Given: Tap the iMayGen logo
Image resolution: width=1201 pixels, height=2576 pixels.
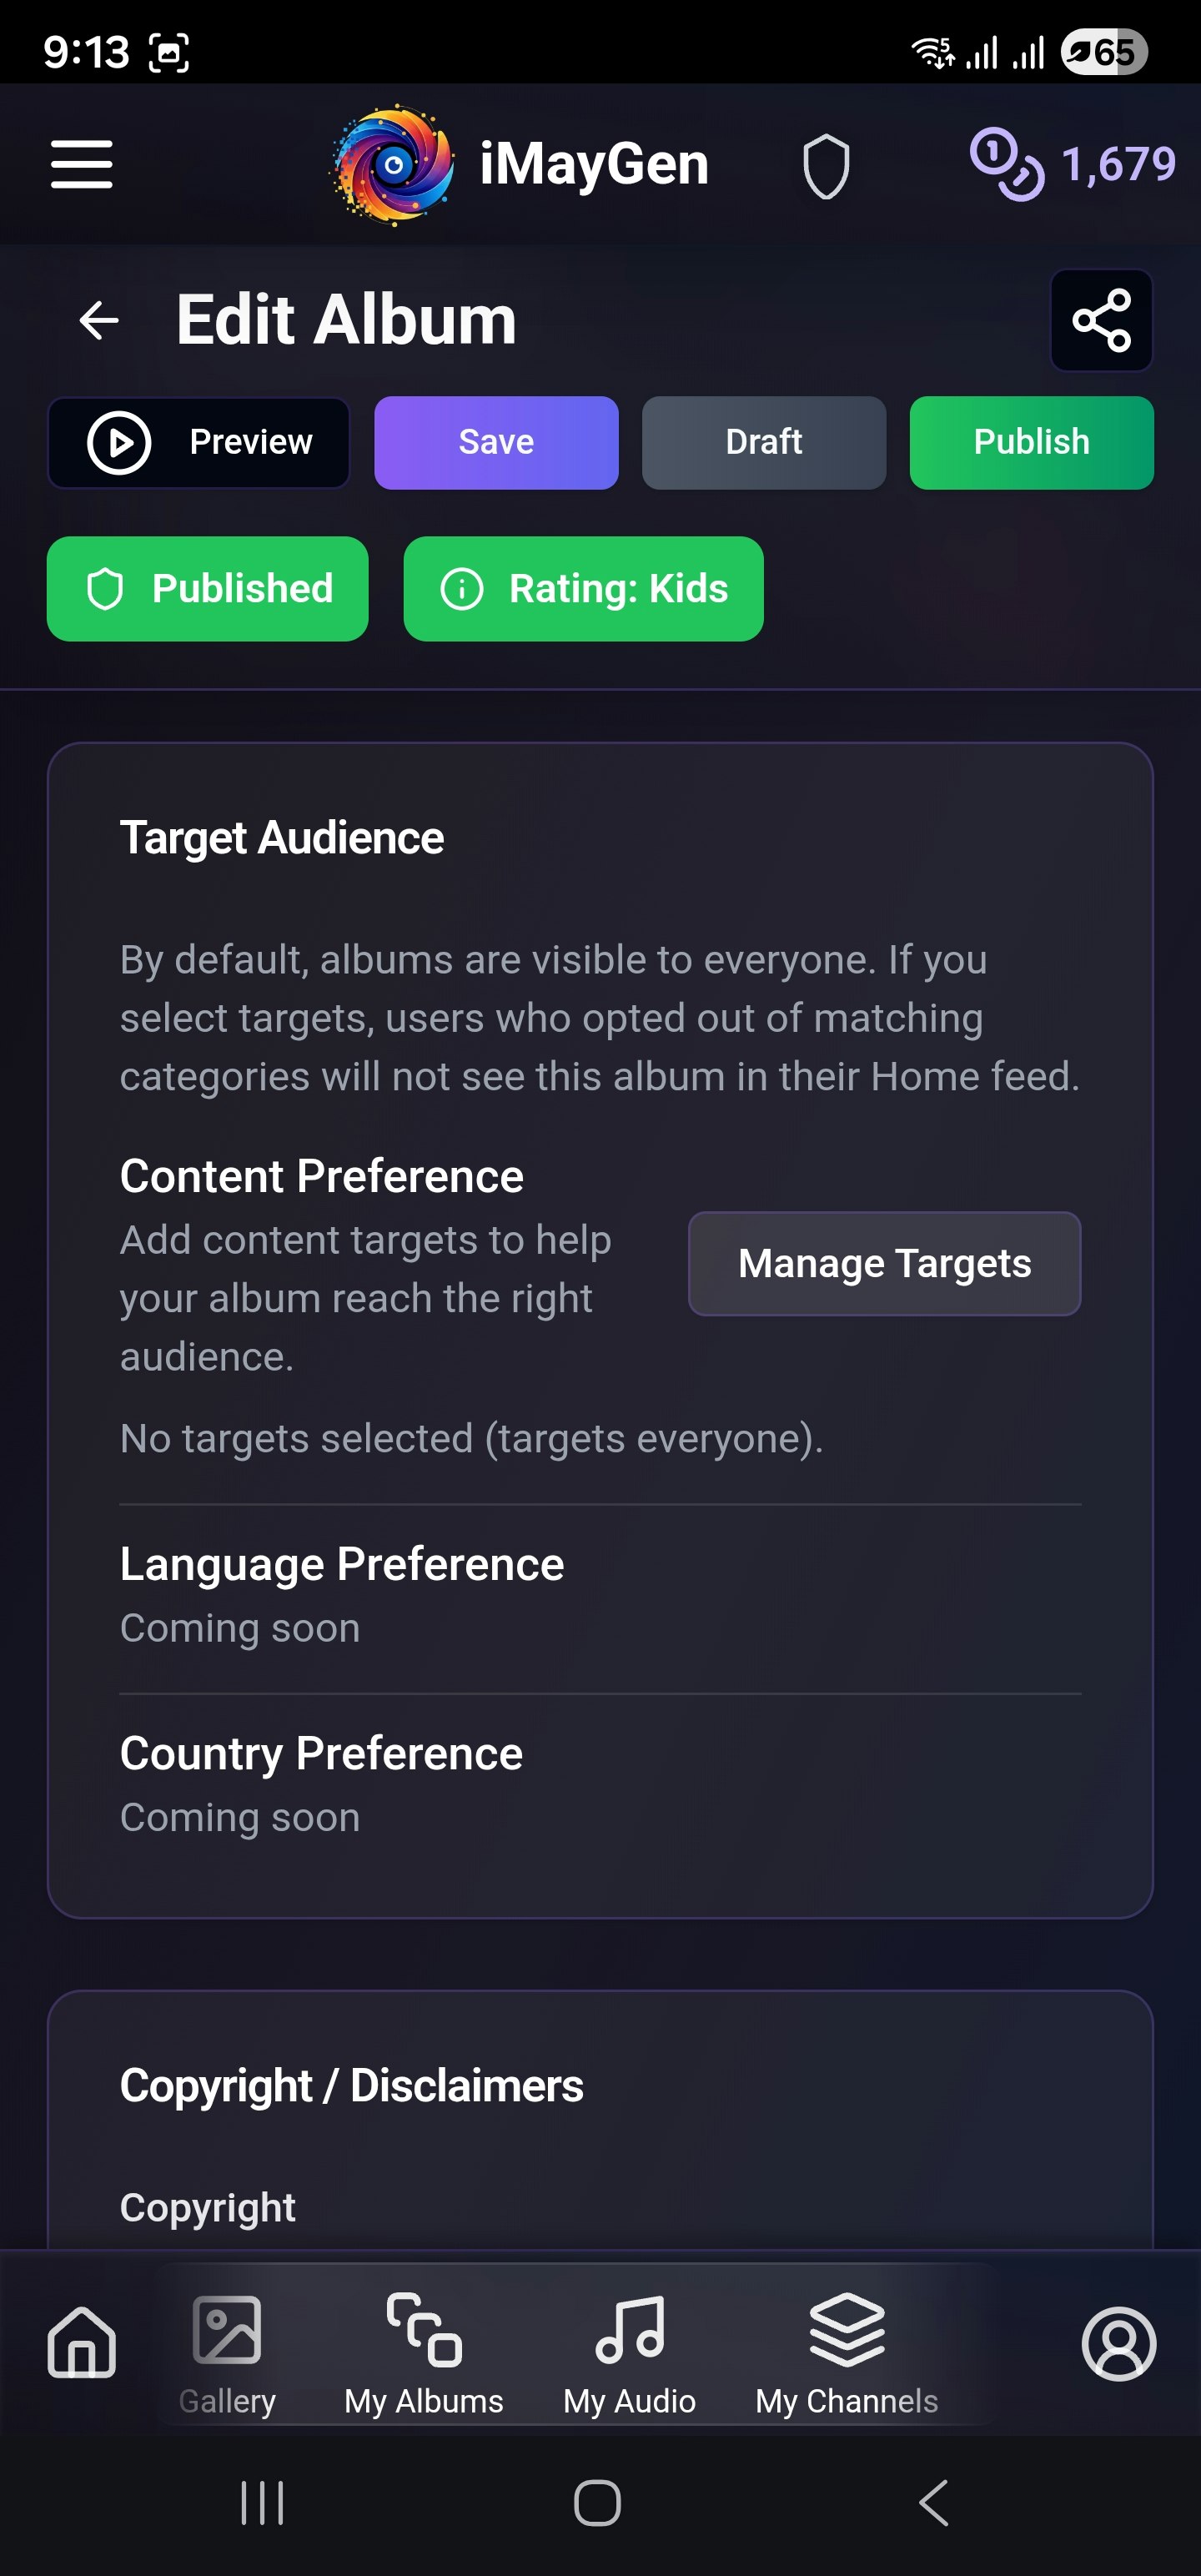Looking at the screenshot, I should 393,164.
